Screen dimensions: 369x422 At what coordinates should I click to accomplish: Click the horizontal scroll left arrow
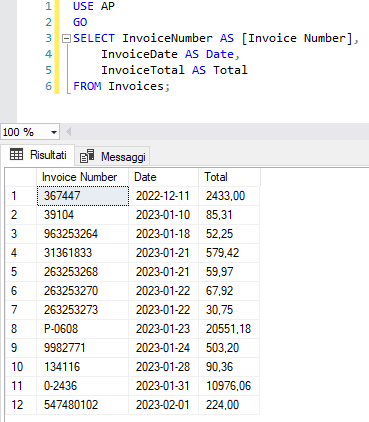coord(69,132)
